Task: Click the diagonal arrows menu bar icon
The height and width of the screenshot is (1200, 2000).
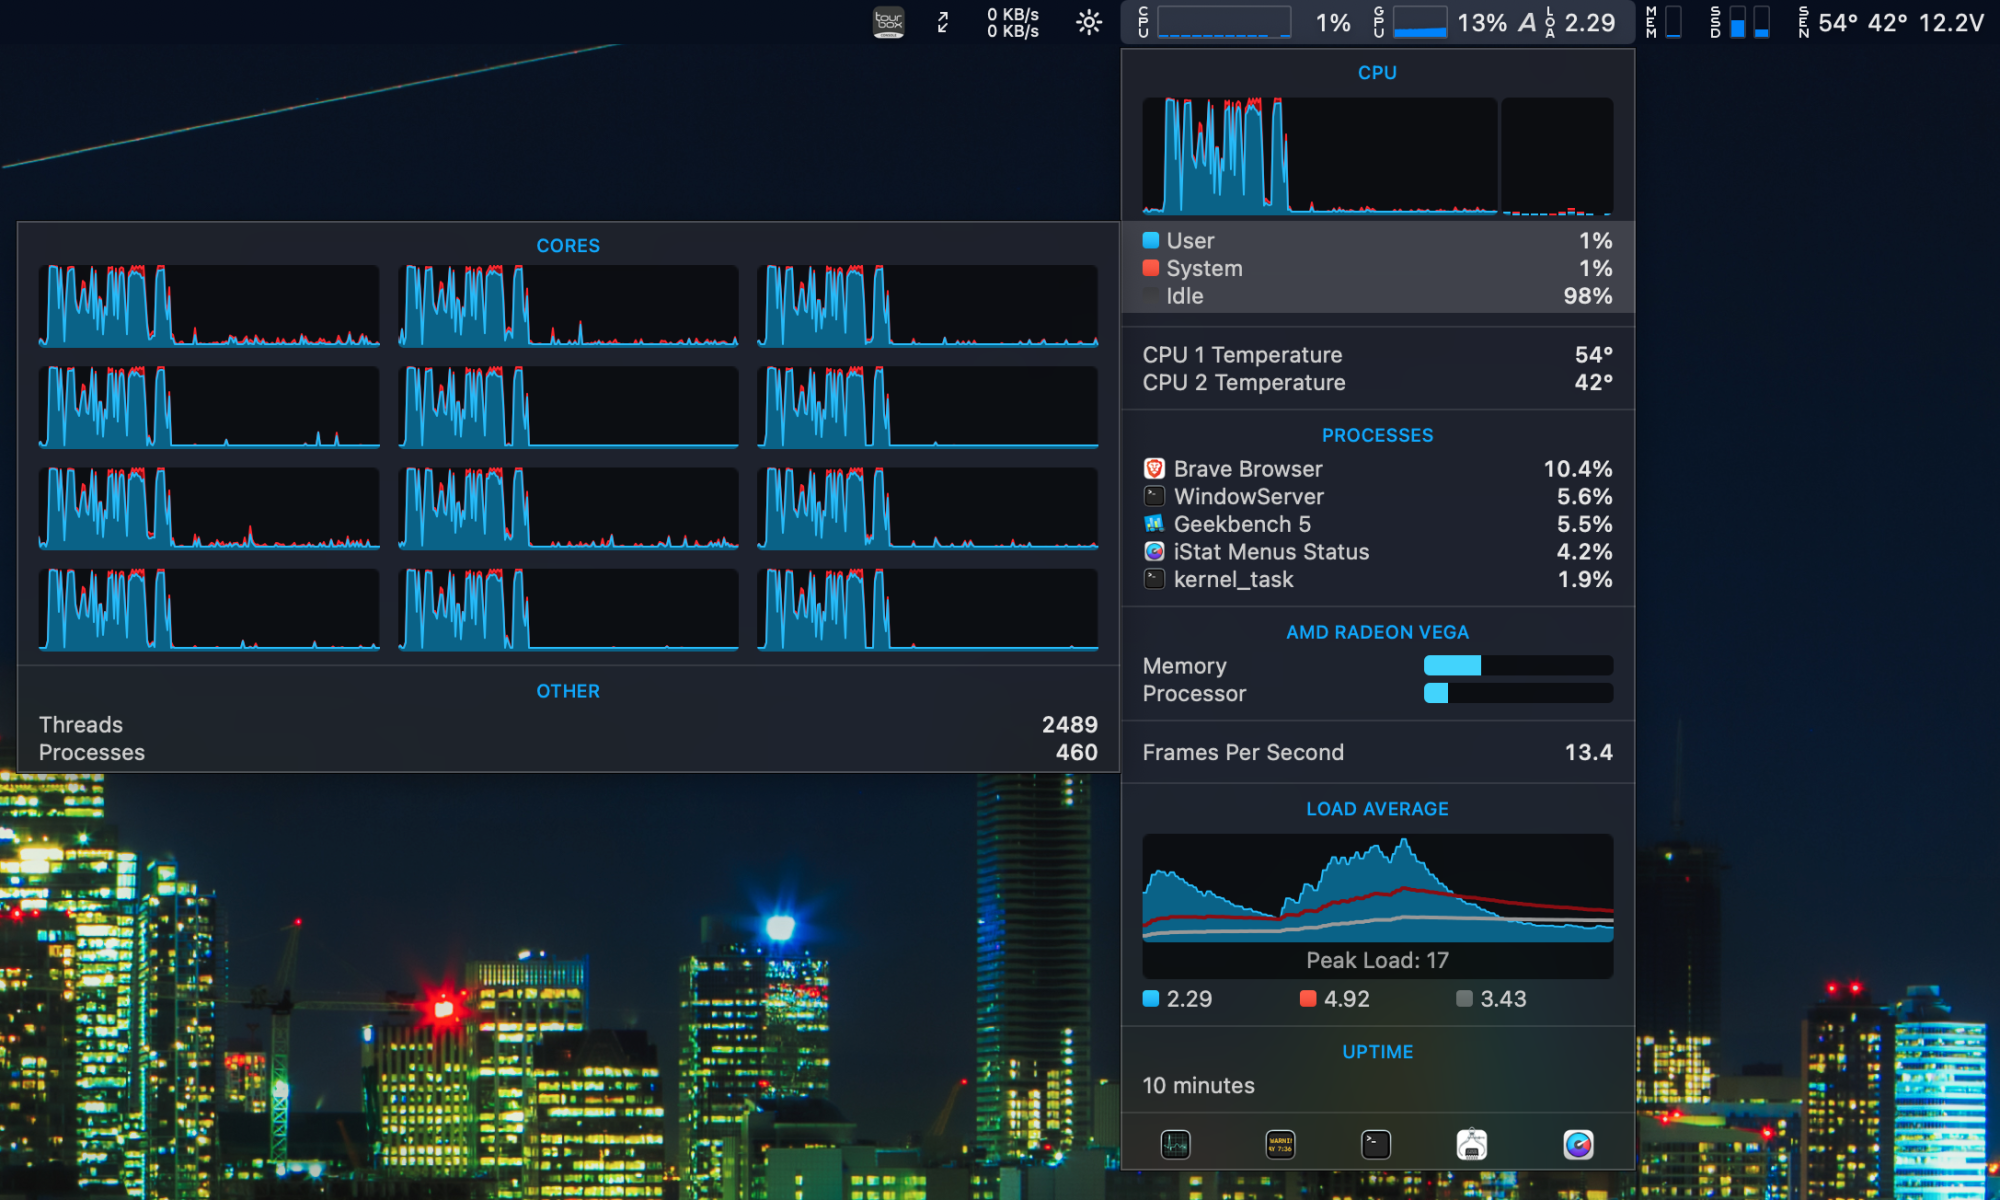Action: 943,22
